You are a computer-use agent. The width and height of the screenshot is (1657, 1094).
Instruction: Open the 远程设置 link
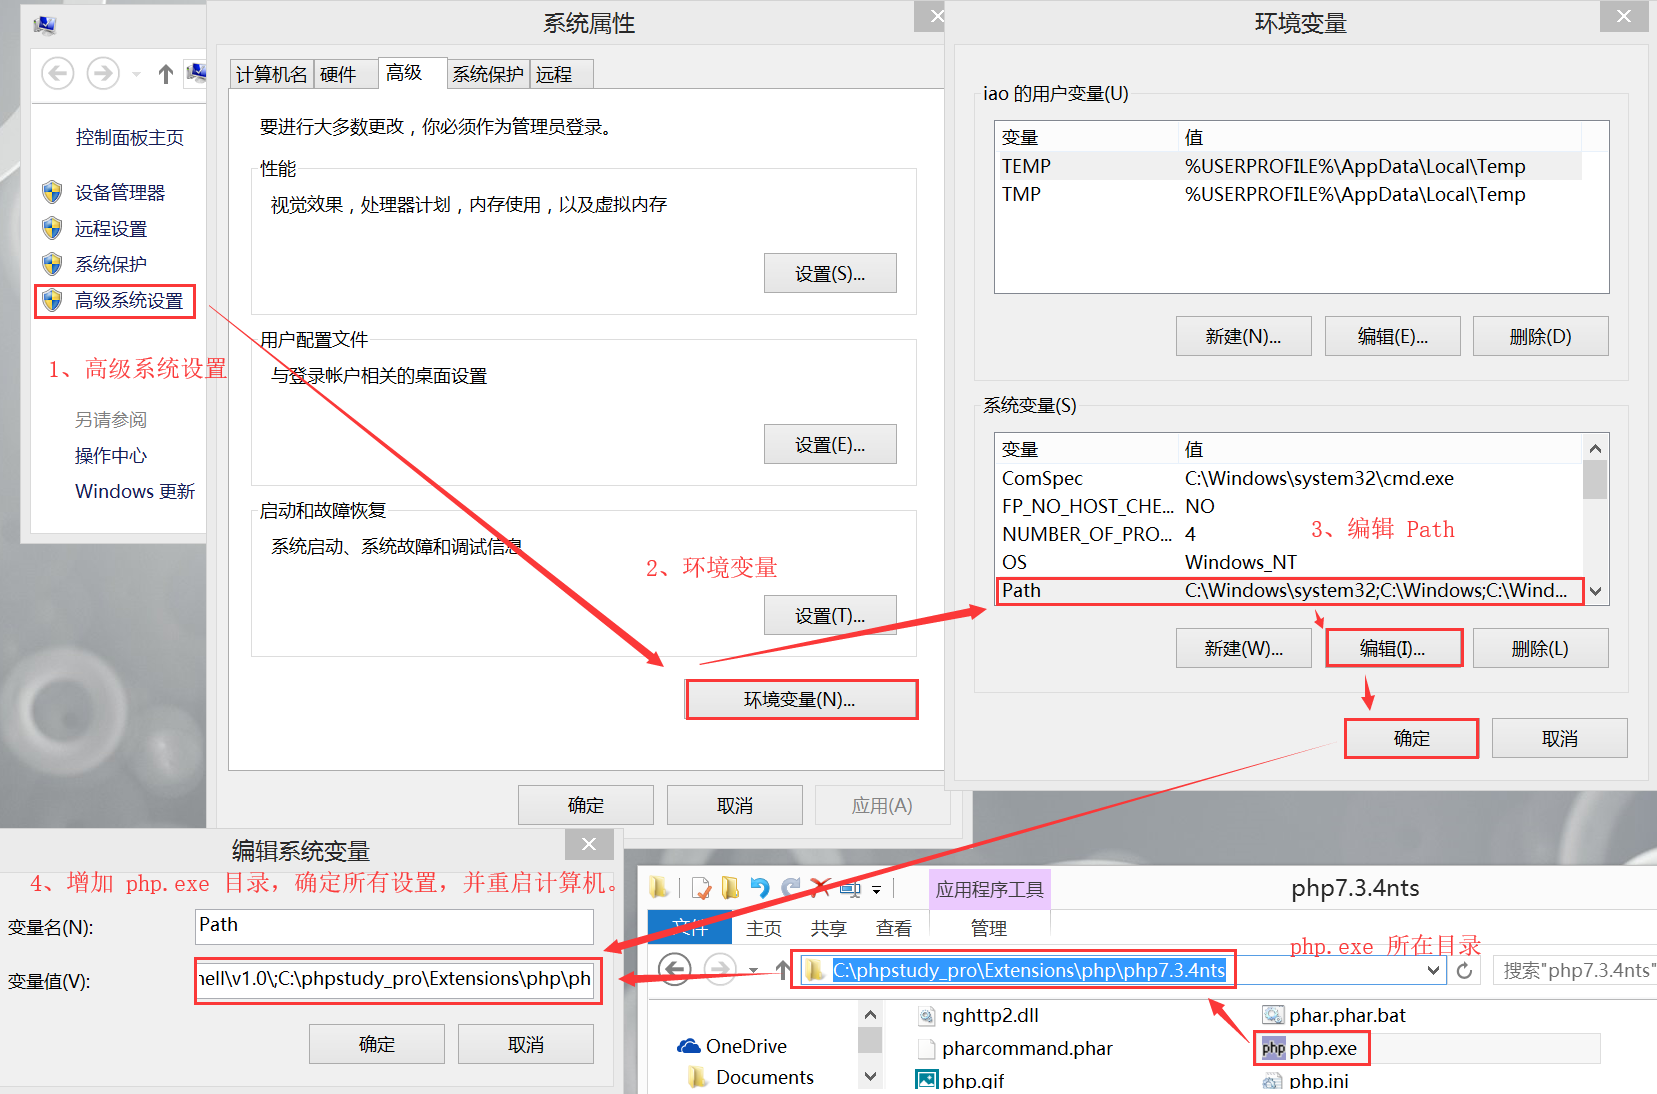(x=111, y=229)
